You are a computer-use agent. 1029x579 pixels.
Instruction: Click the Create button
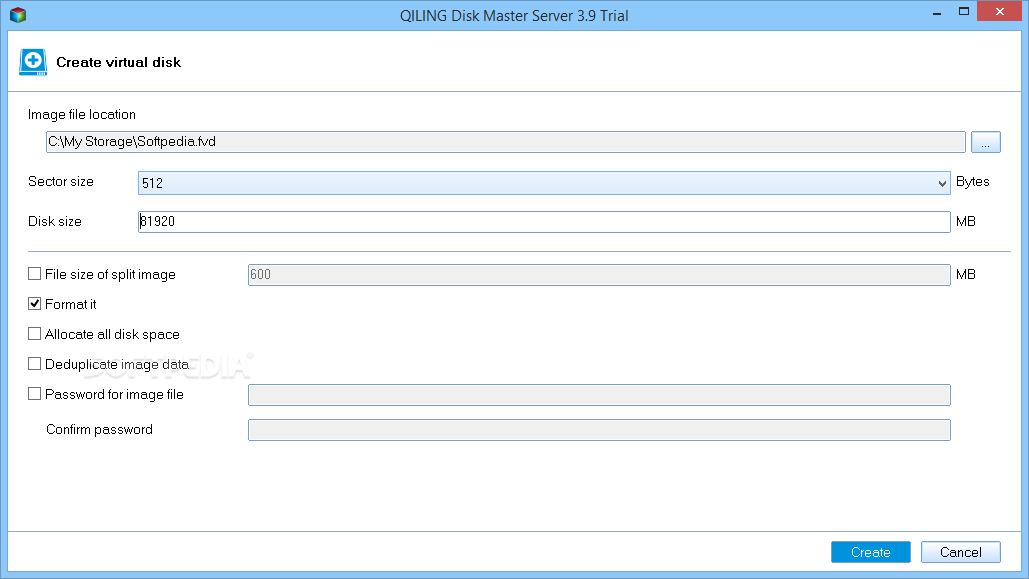[x=870, y=552]
